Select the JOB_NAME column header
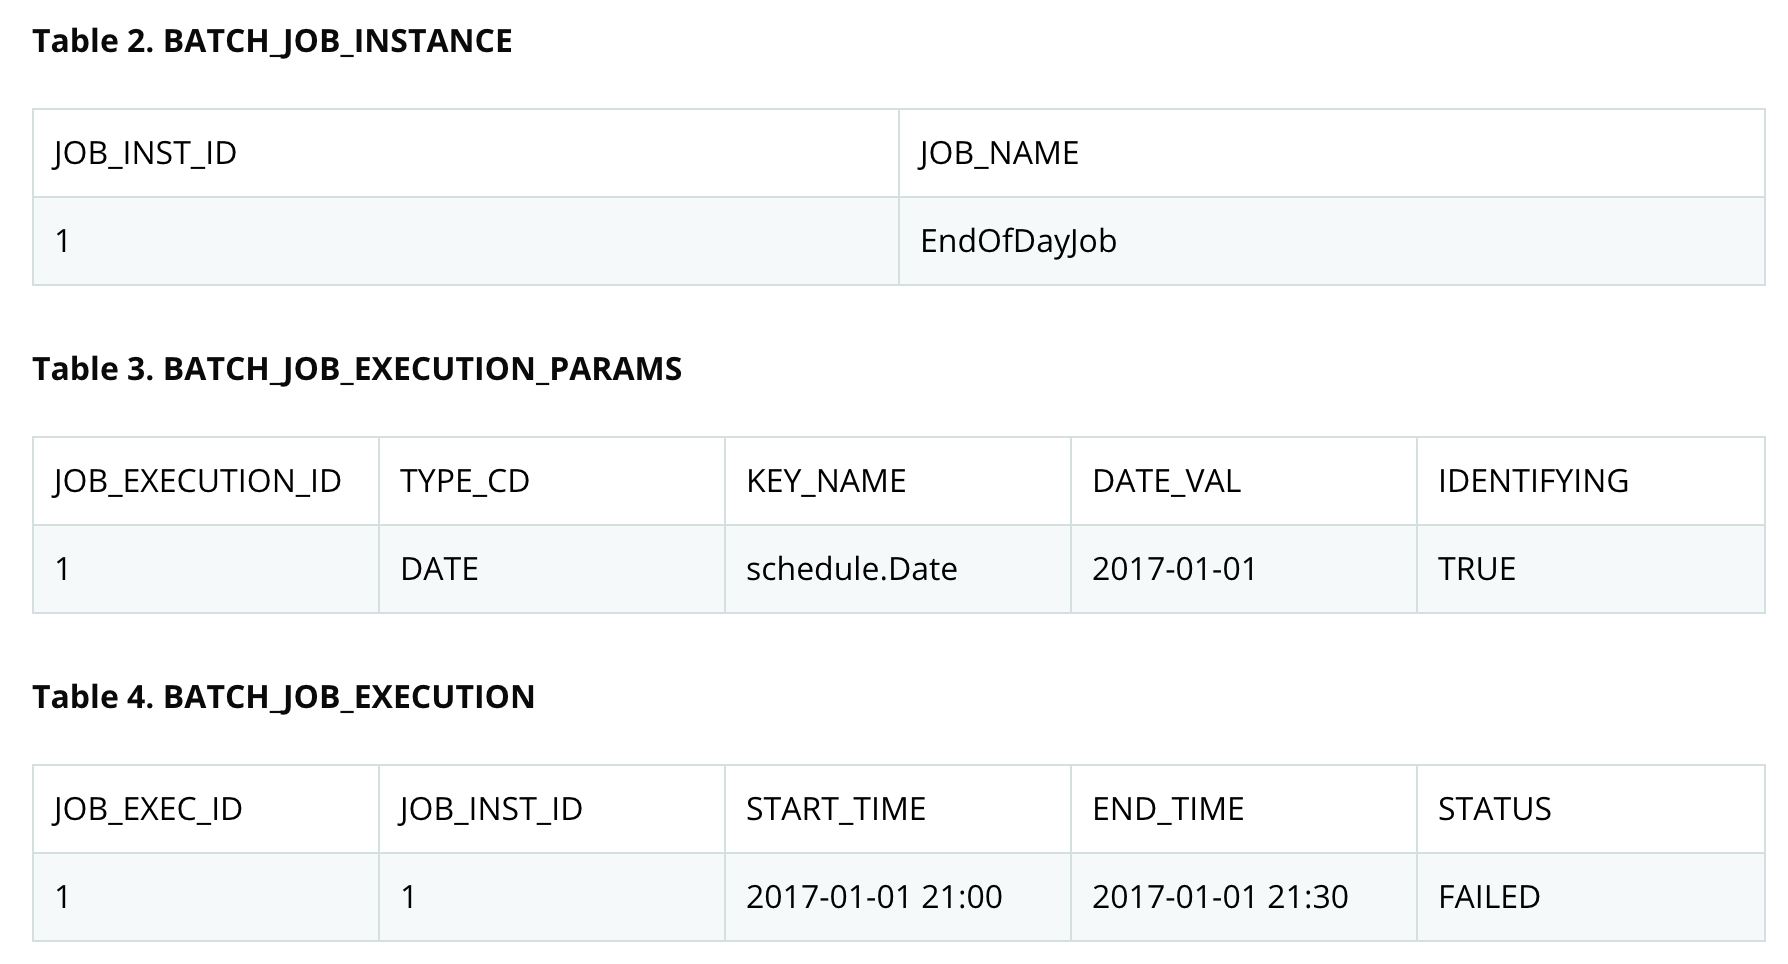The width and height of the screenshot is (1788, 964). tap(1332, 153)
